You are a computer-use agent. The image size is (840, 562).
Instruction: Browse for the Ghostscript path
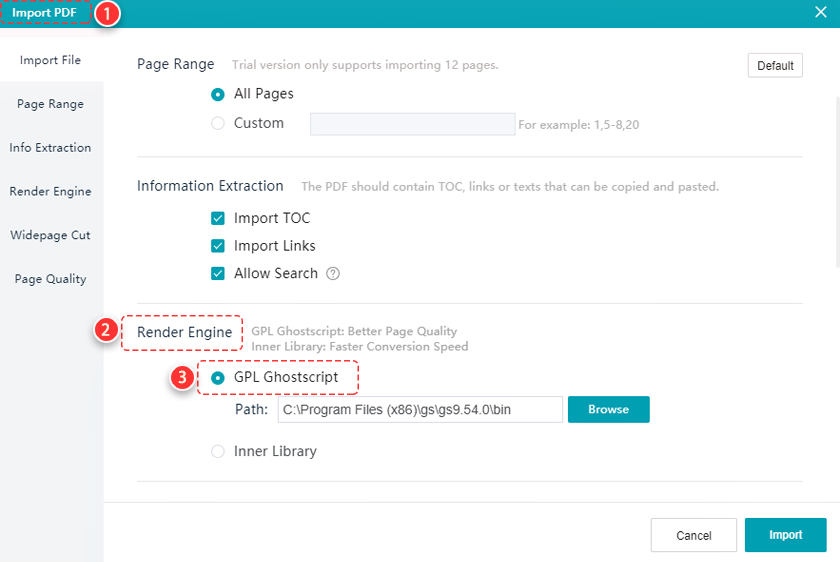[x=609, y=409]
